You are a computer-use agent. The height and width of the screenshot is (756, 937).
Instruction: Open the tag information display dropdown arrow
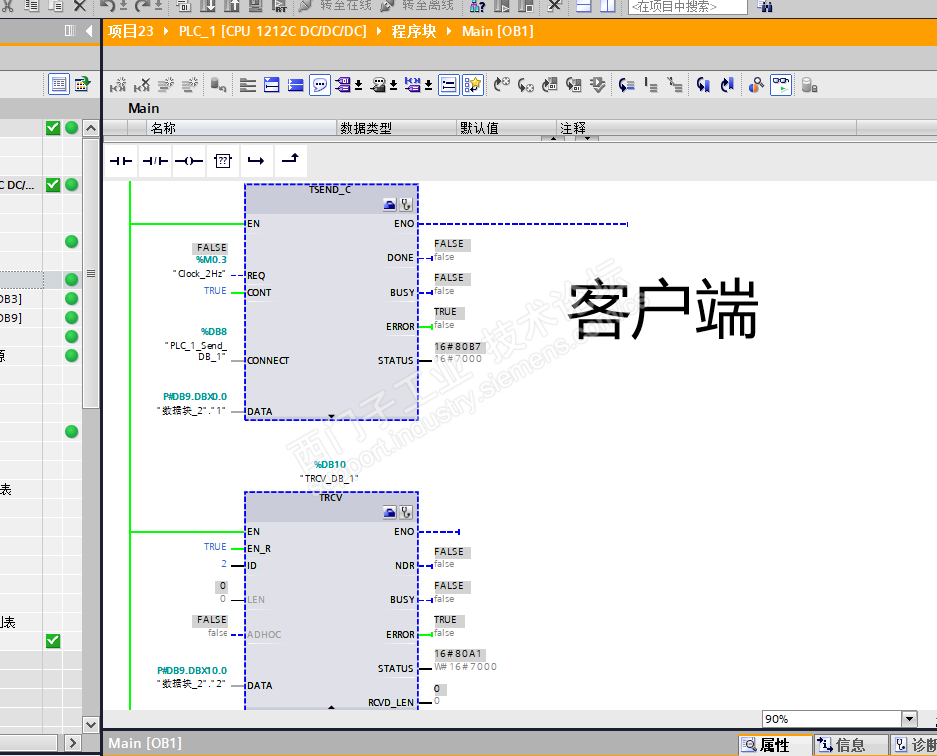[x=393, y=86]
